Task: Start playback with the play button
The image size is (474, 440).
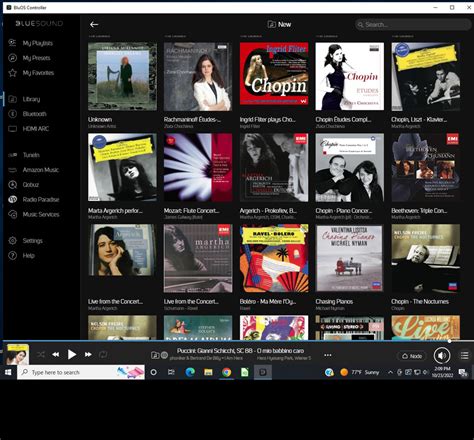Action: coord(72,354)
